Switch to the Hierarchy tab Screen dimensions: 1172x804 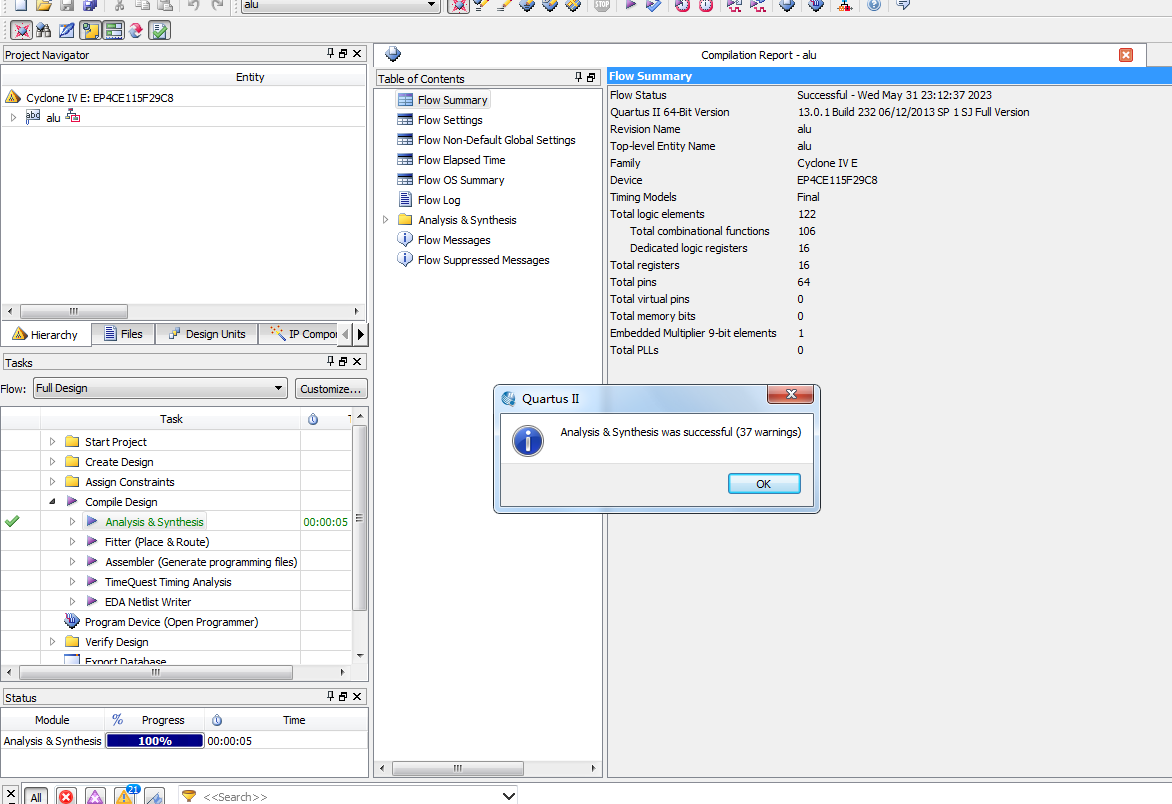pos(46,334)
